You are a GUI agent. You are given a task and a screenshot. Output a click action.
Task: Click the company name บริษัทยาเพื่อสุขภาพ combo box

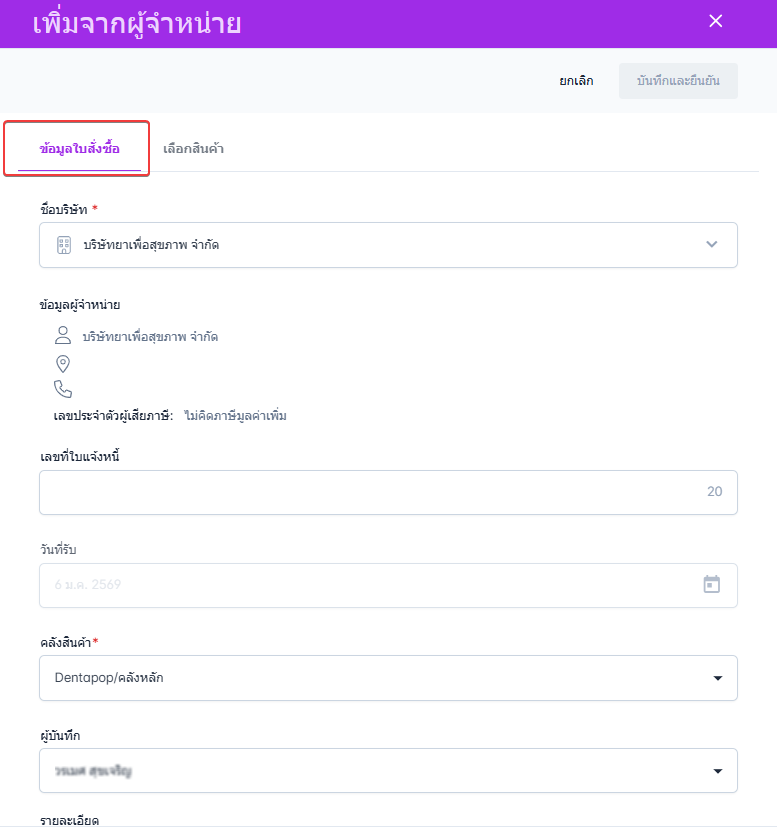tap(388, 245)
